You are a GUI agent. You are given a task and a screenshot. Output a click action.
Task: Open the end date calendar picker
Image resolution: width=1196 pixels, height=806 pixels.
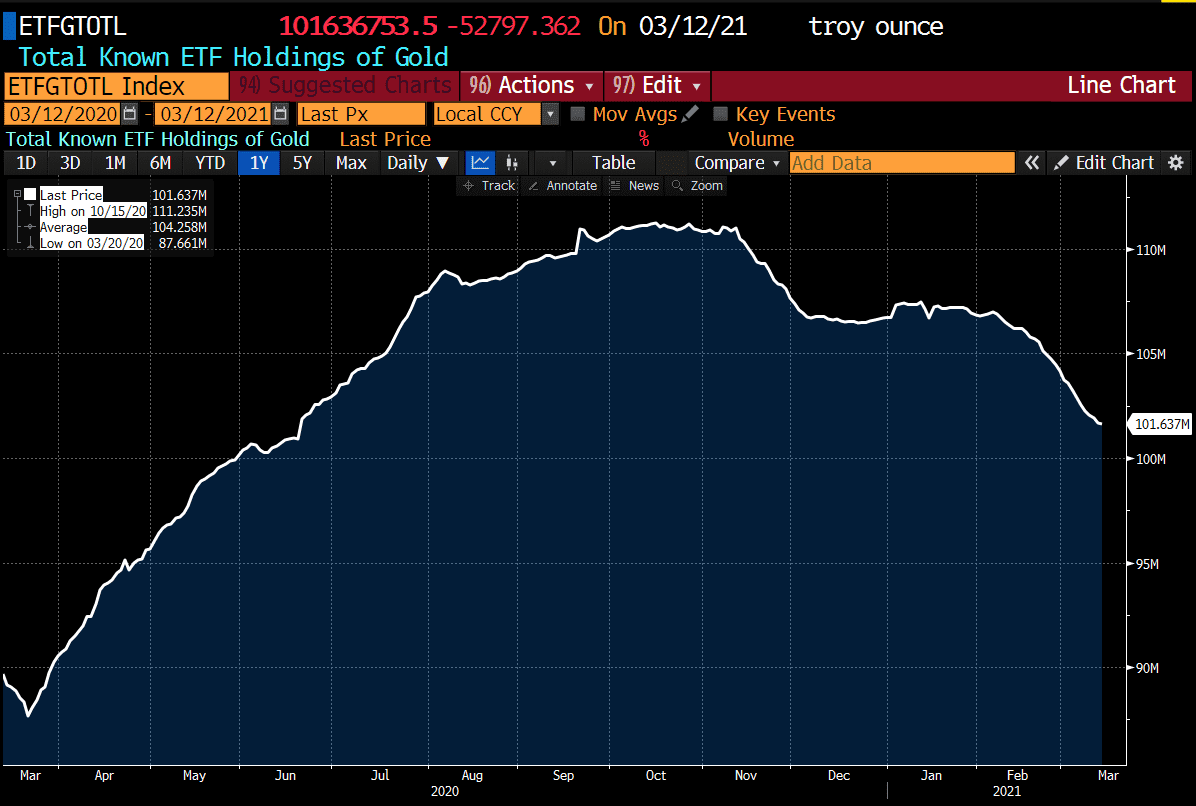tap(281, 114)
